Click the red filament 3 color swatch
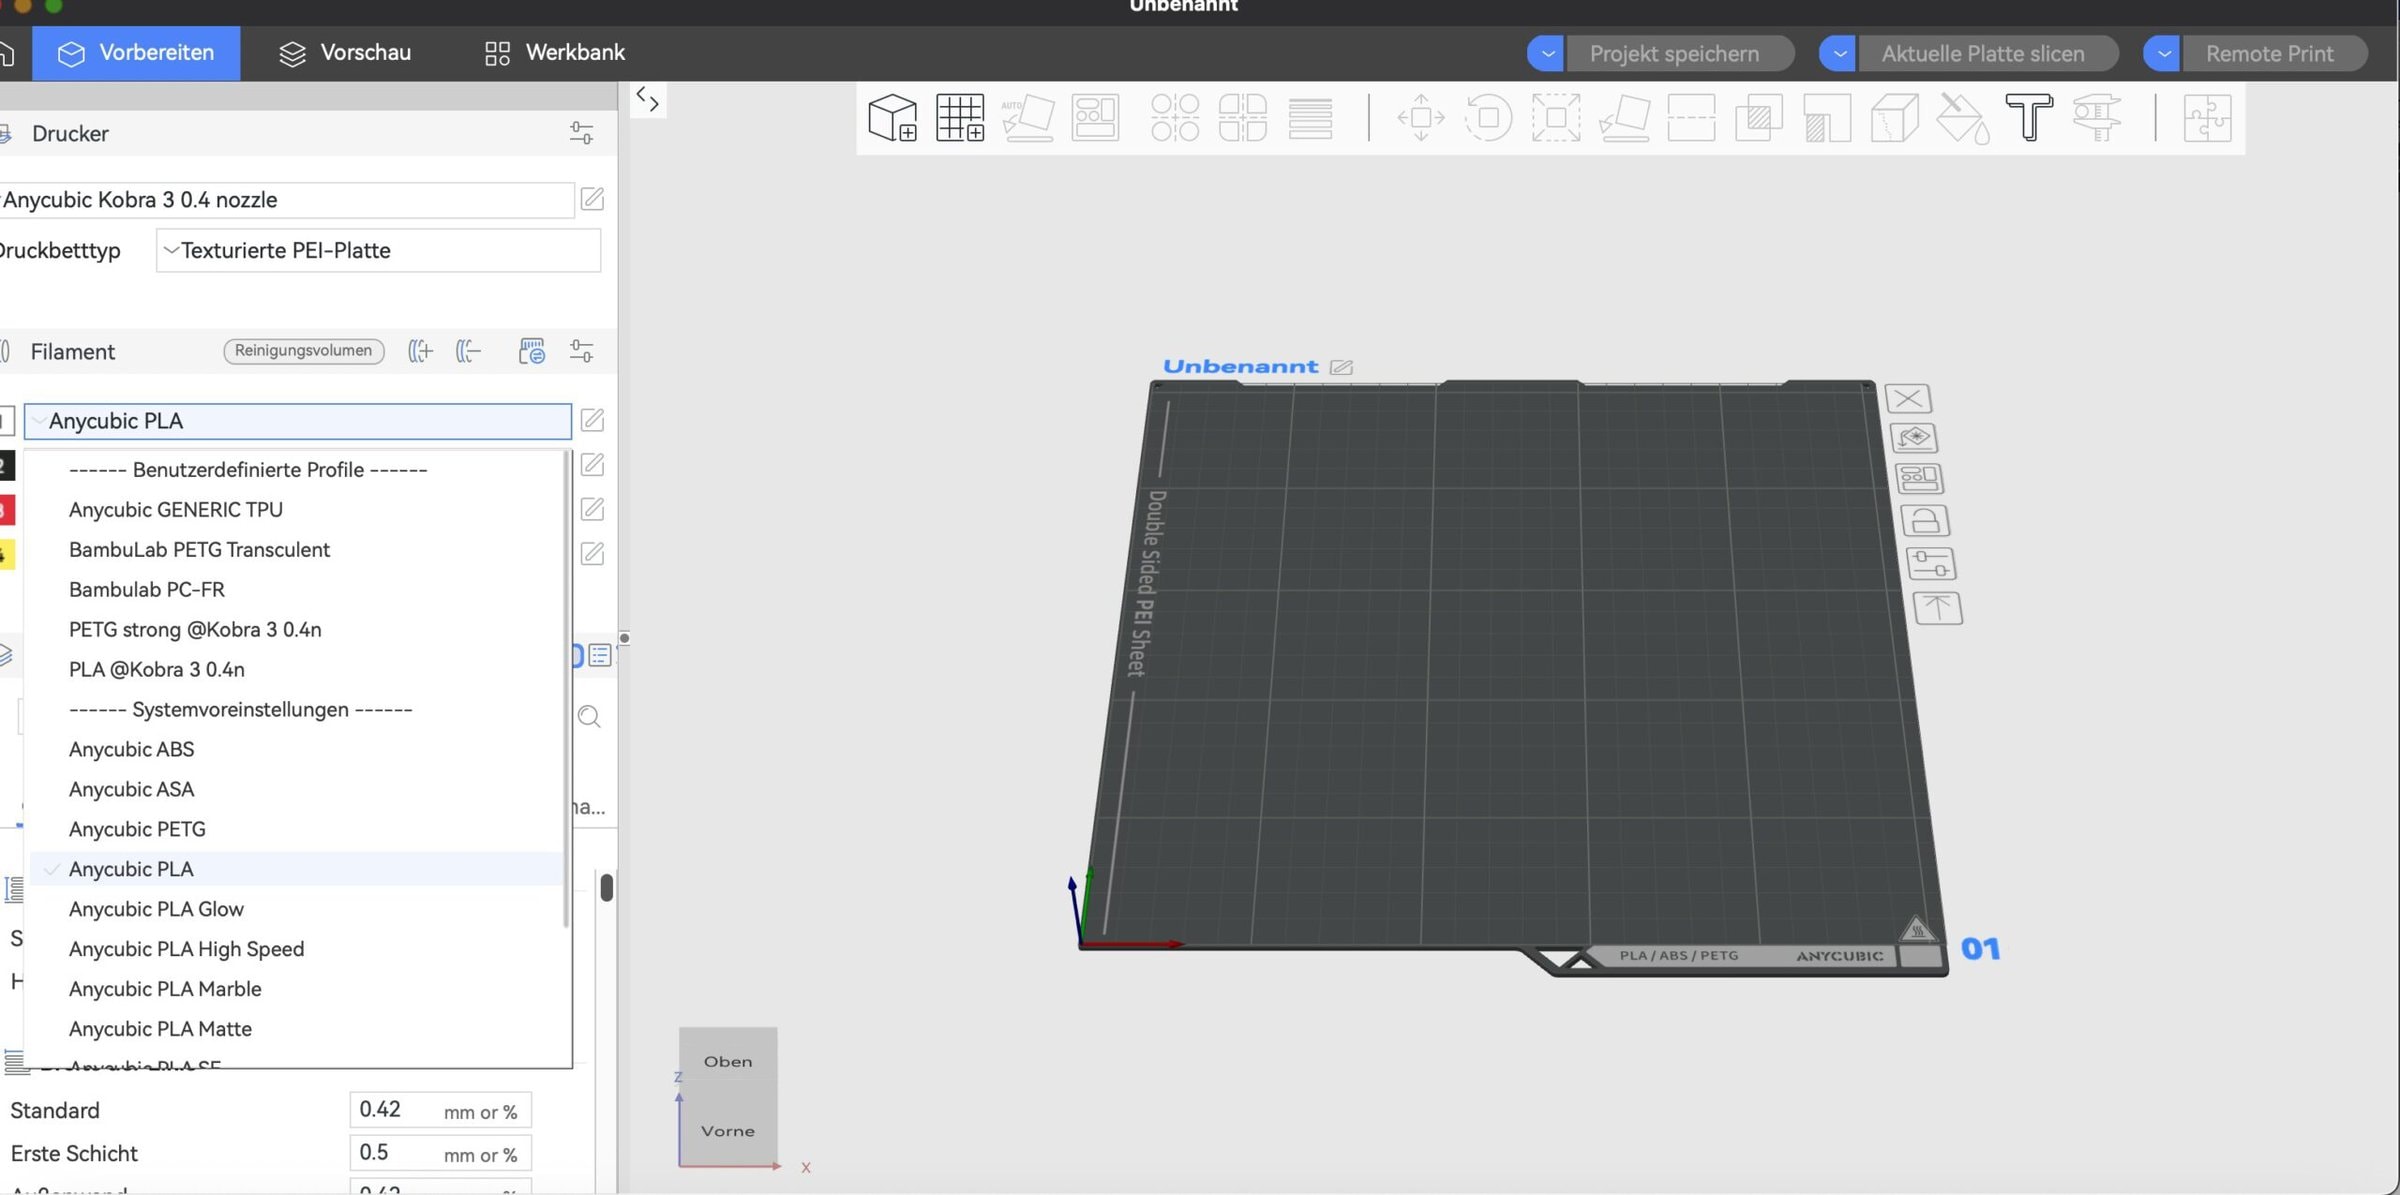This screenshot has width=2400, height=1195. pos(6,510)
